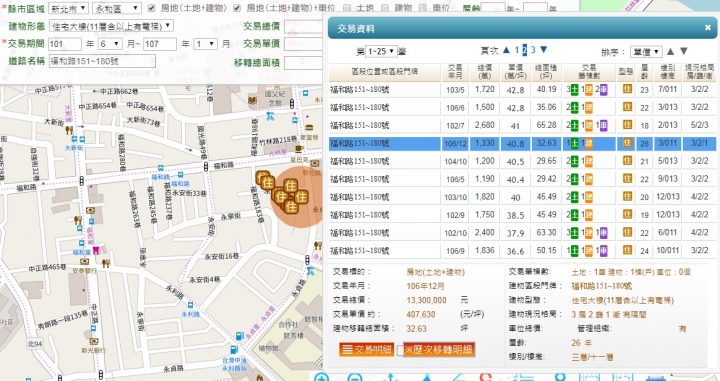Screen dimensions: 720x381
Task: Check the 建物 checkbox
Action: click(385, 8)
